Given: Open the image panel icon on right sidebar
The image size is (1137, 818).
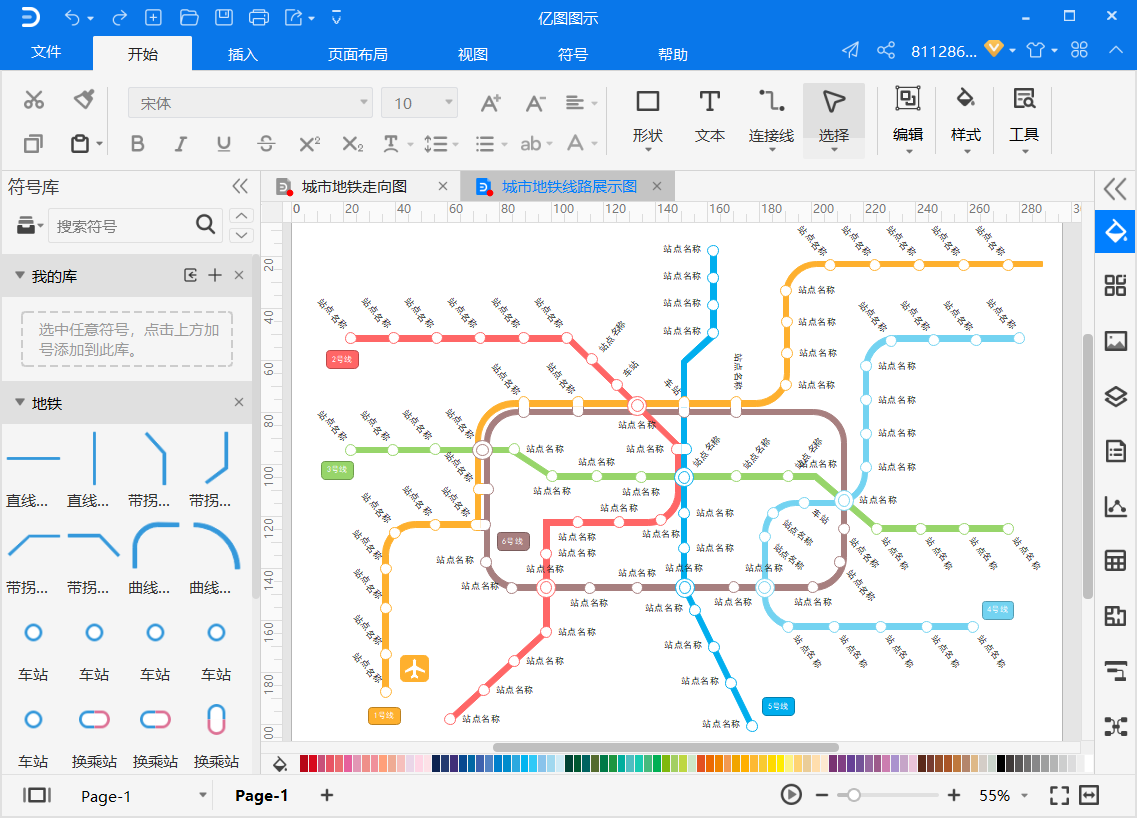Looking at the screenshot, I should point(1115,340).
